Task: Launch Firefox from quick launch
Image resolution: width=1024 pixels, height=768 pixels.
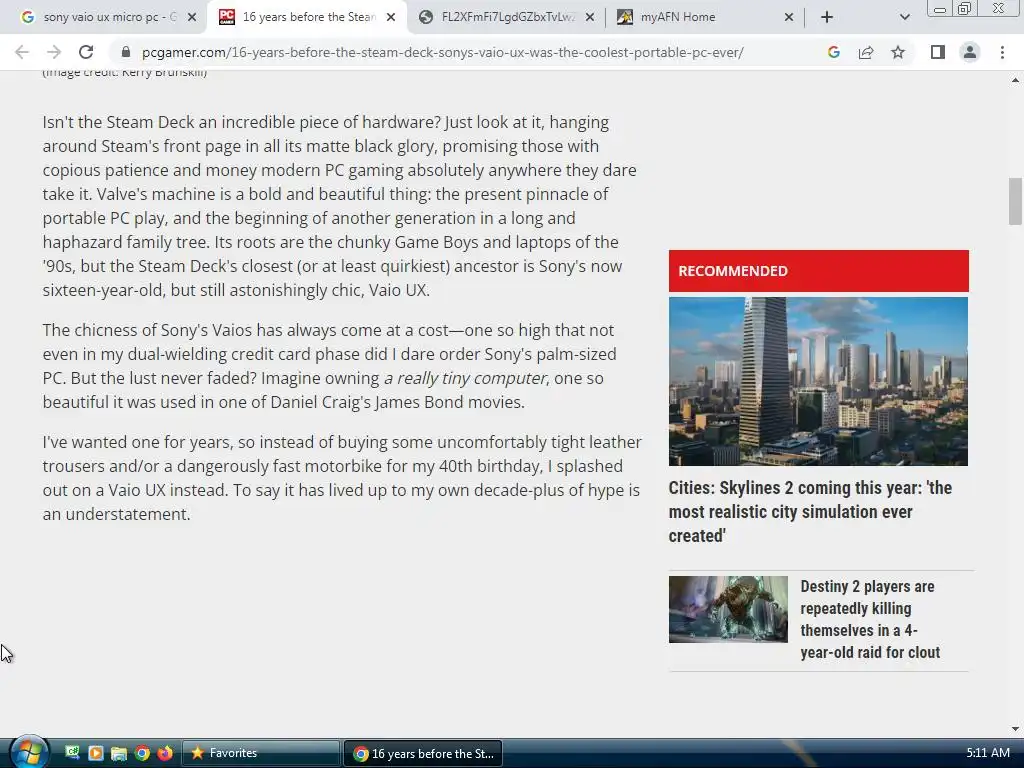Action: point(165,753)
